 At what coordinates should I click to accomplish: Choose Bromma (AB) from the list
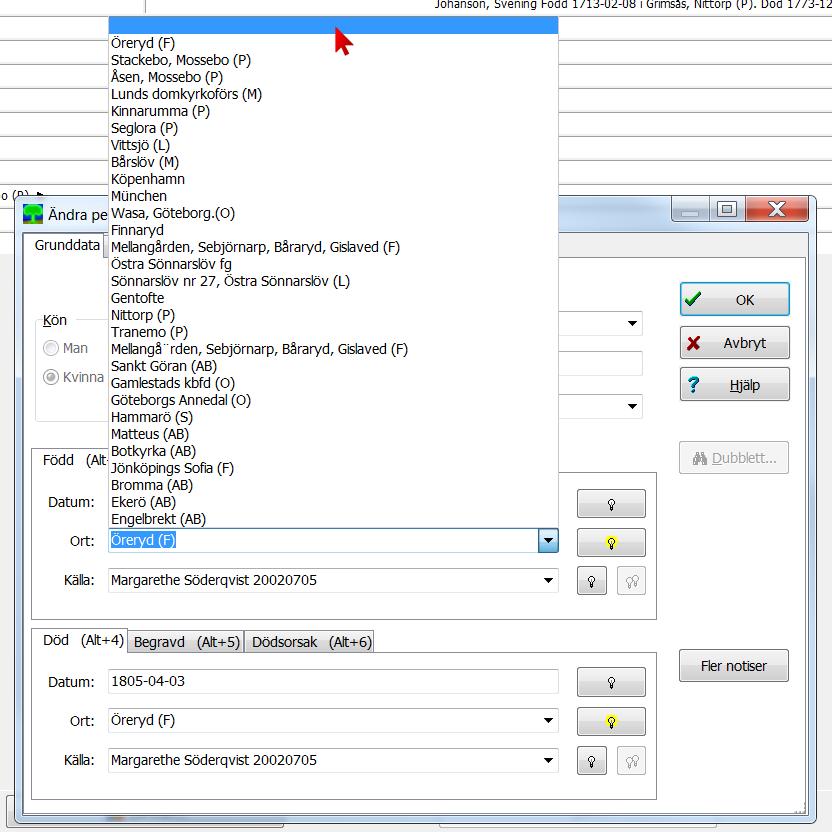point(333,485)
